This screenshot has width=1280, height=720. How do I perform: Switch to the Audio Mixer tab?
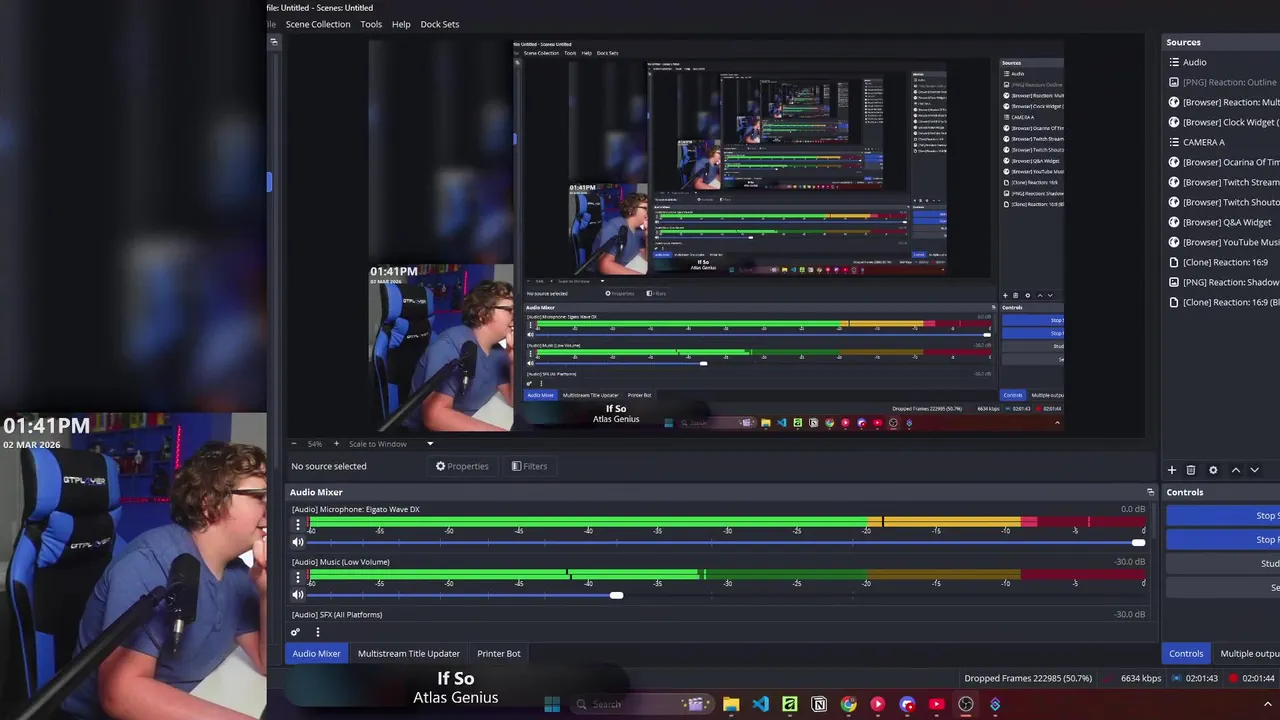pos(316,653)
